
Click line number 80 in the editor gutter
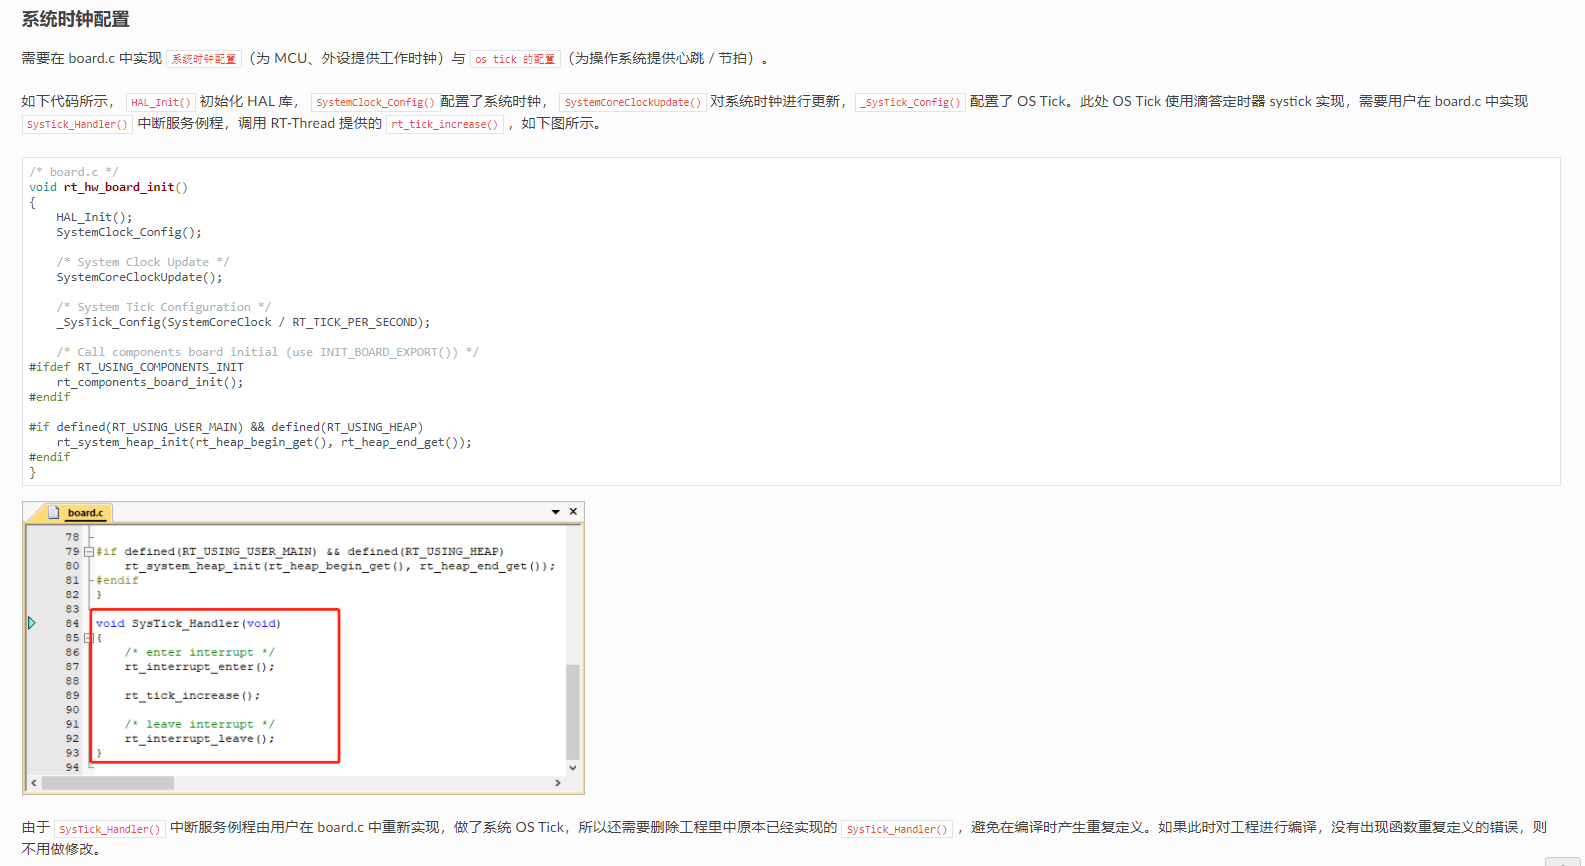pos(72,566)
